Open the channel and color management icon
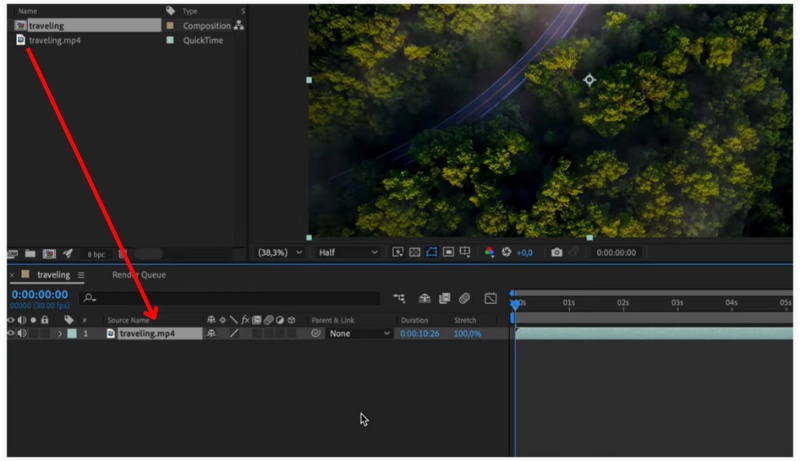 pos(490,253)
